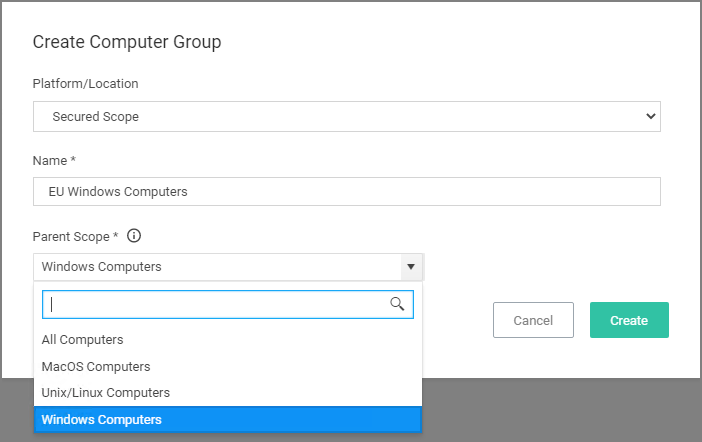Viewport: 702px width, 442px height.
Task: Click into the parent scope search input
Action: (x=215, y=304)
